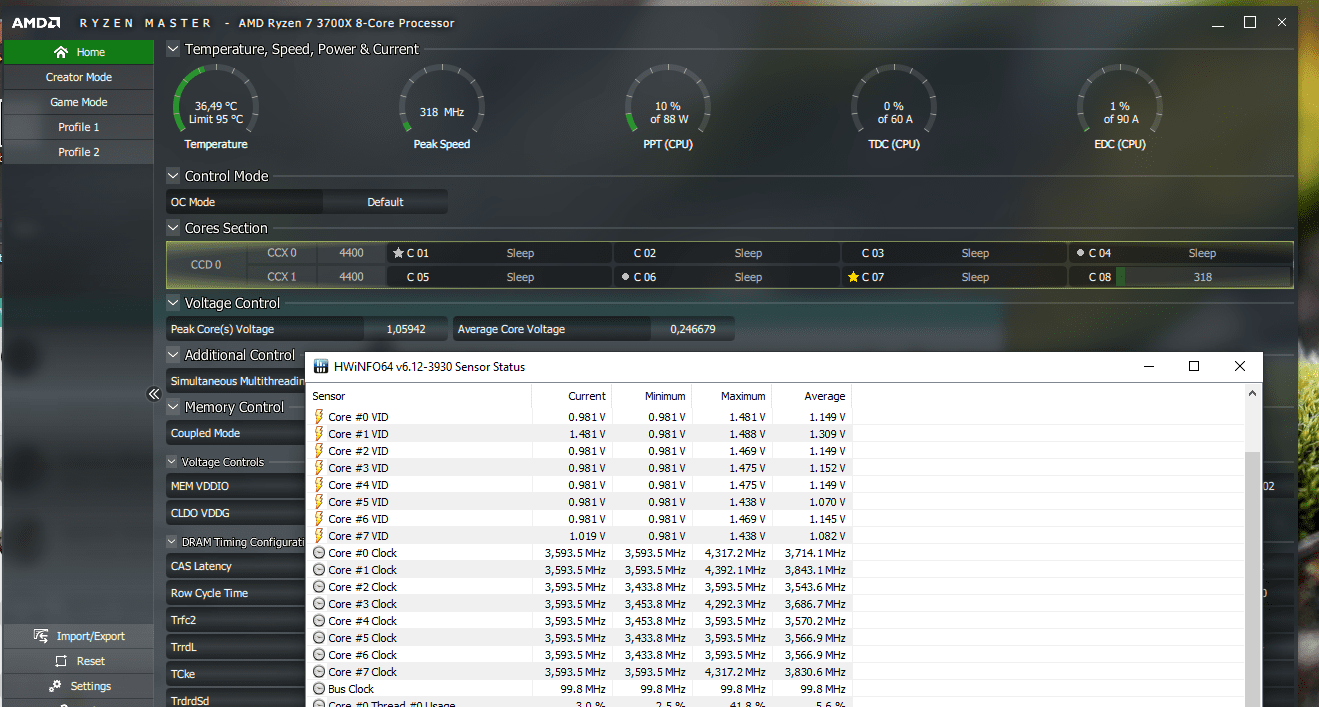Viewport: 1319px width, 707px height.
Task: Click the Reset button in sidebar
Action: [78, 661]
